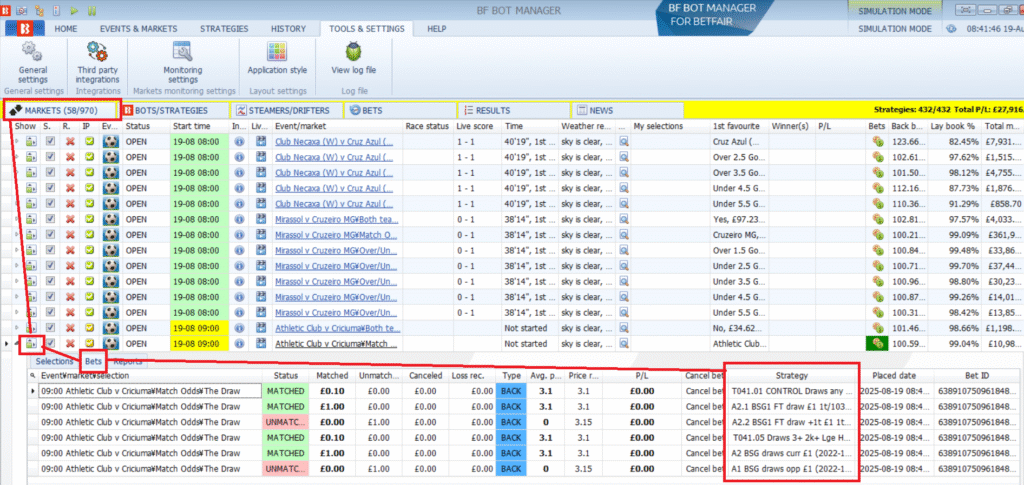Toggle S. checkbox for Mirassol Under 2.5 row

[x=51, y=266]
